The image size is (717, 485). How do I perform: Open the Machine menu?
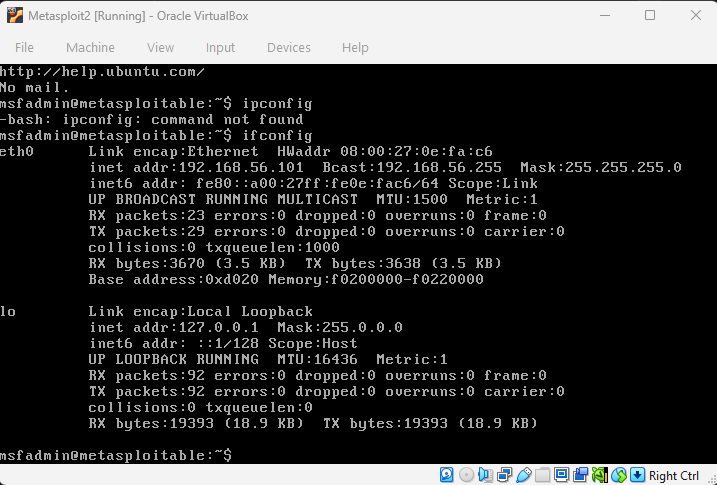[x=90, y=48]
